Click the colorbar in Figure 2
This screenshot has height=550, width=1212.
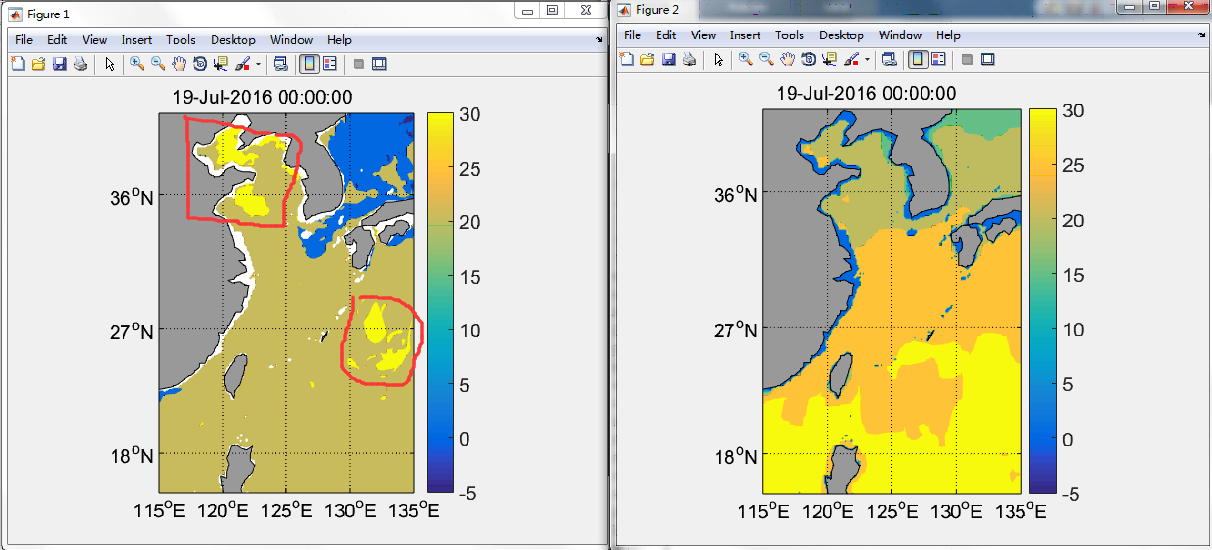pyautogui.click(x=1043, y=300)
